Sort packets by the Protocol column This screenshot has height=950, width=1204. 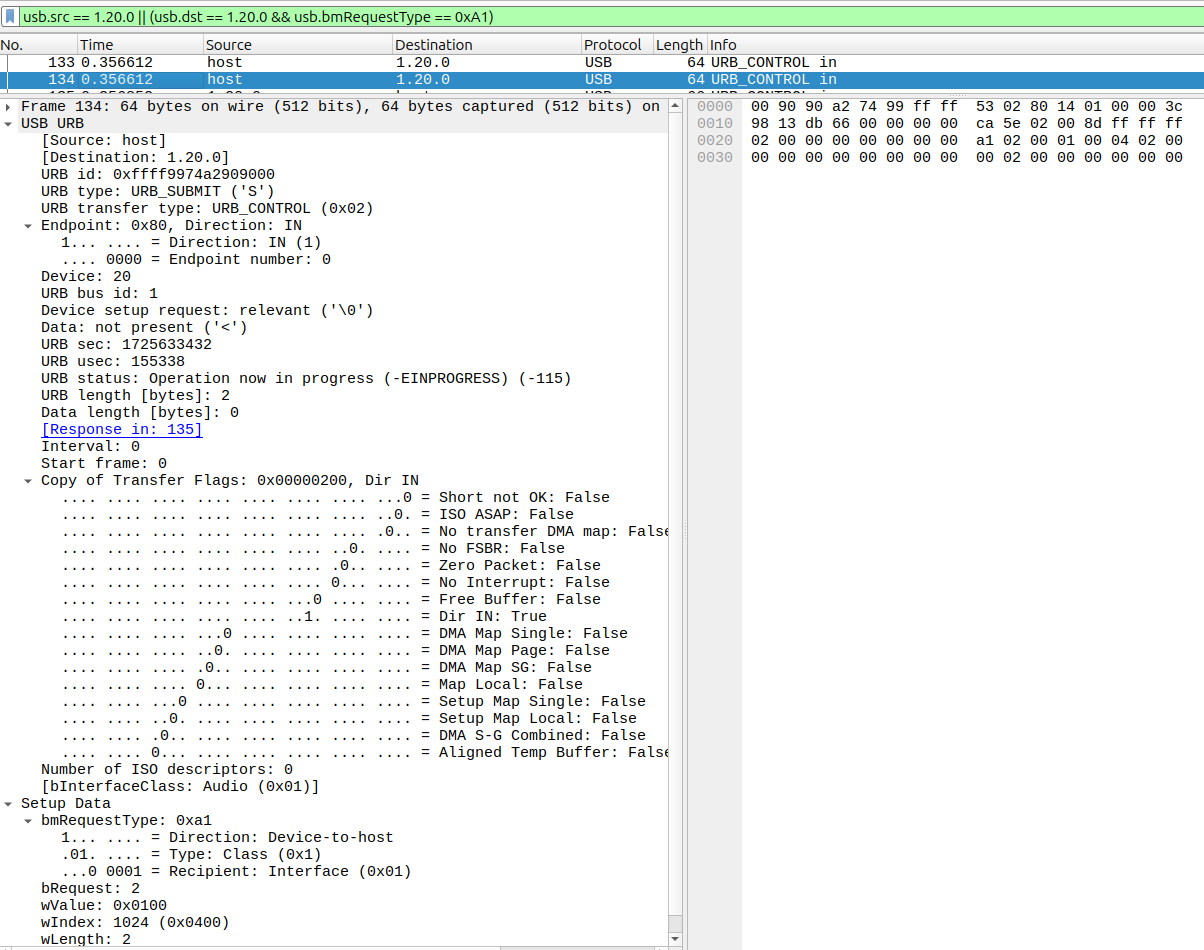[615, 44]
